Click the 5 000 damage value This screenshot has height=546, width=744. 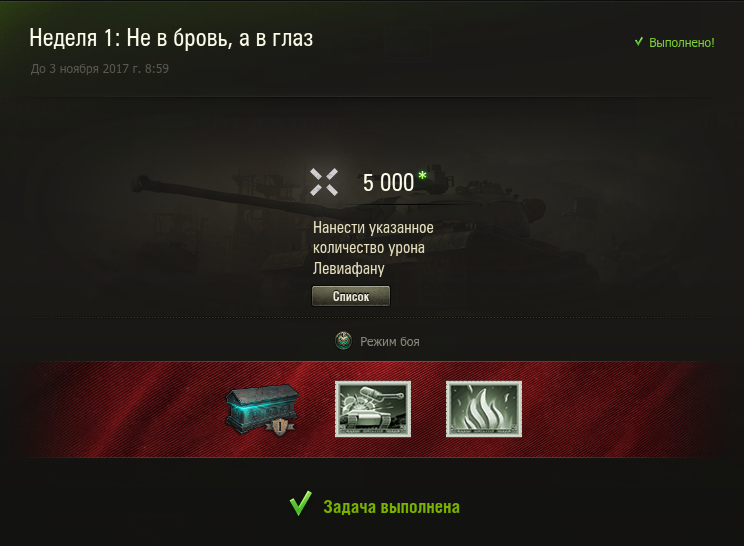tap(389, 183)
